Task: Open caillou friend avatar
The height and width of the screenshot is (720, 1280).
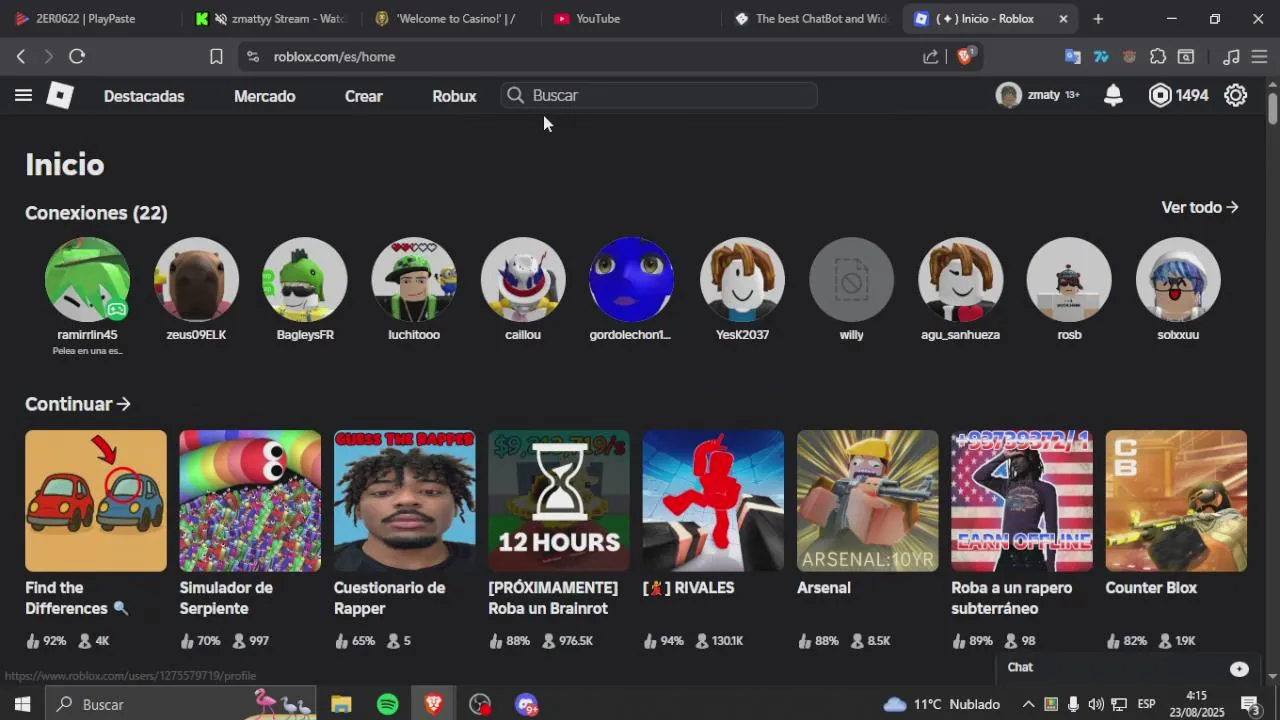Action: tap(523, 280)
